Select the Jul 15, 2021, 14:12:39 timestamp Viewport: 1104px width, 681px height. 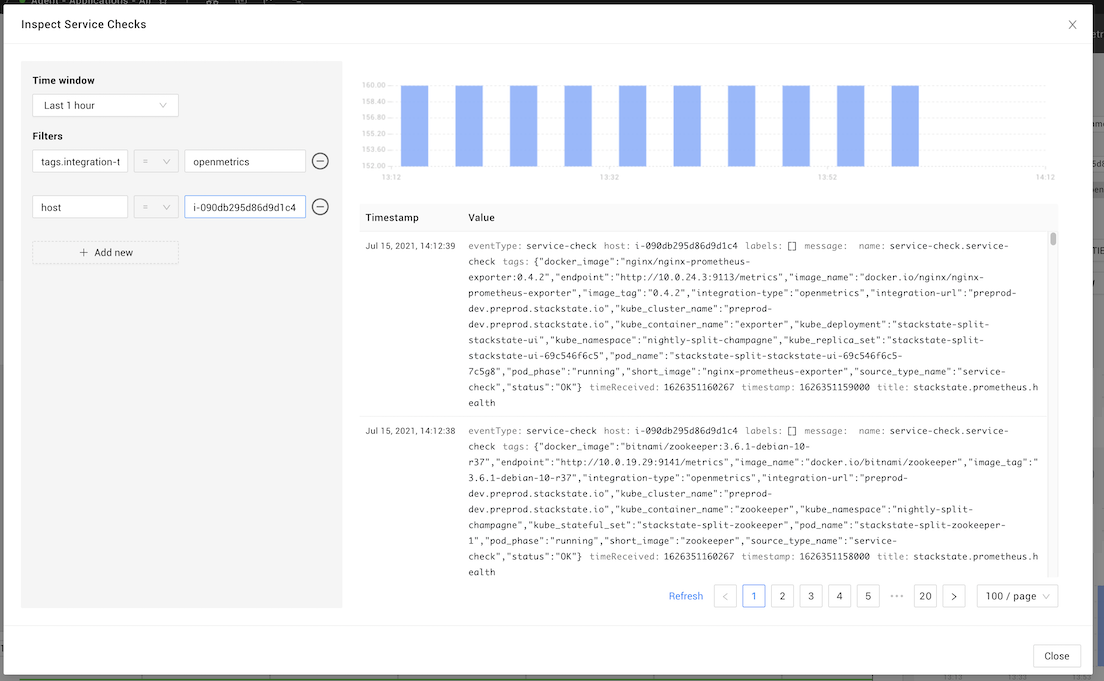click(410, 246)
